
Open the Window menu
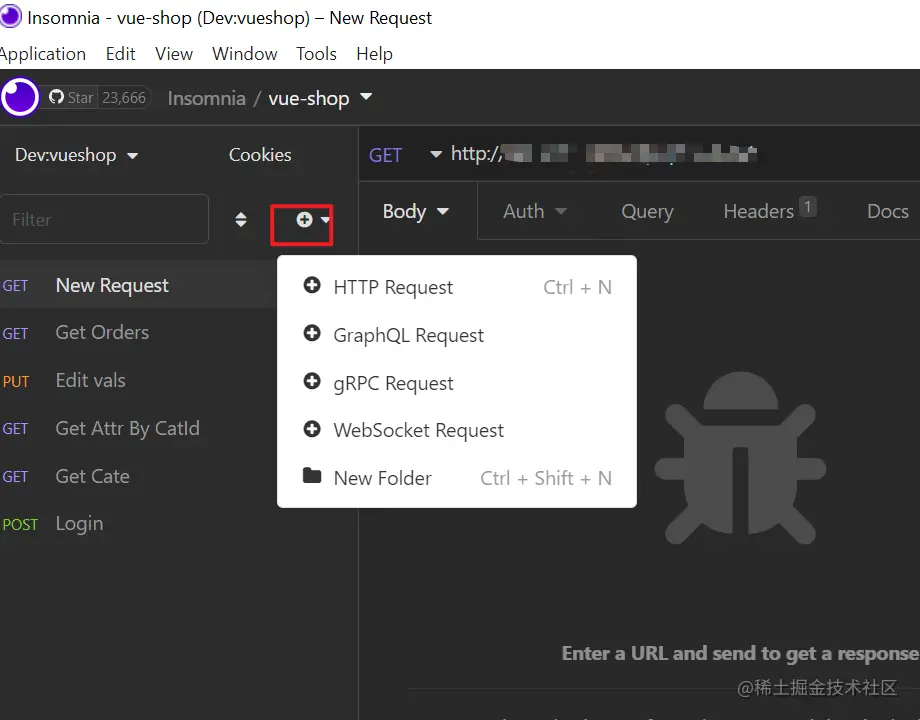[x=245, y=54]
